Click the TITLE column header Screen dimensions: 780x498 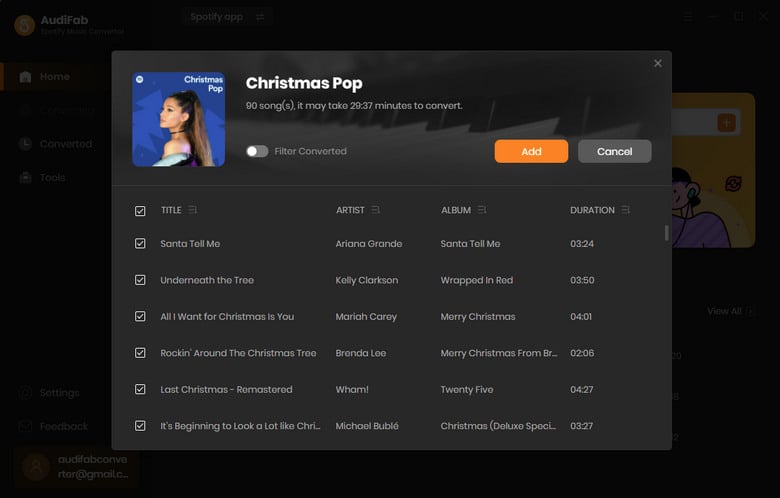coord(171,210)
